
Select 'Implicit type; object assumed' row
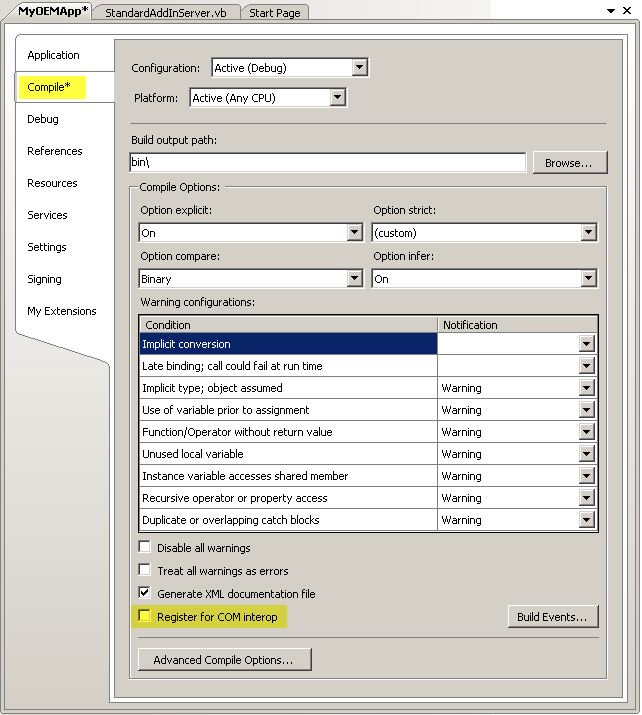coord(288,388)
